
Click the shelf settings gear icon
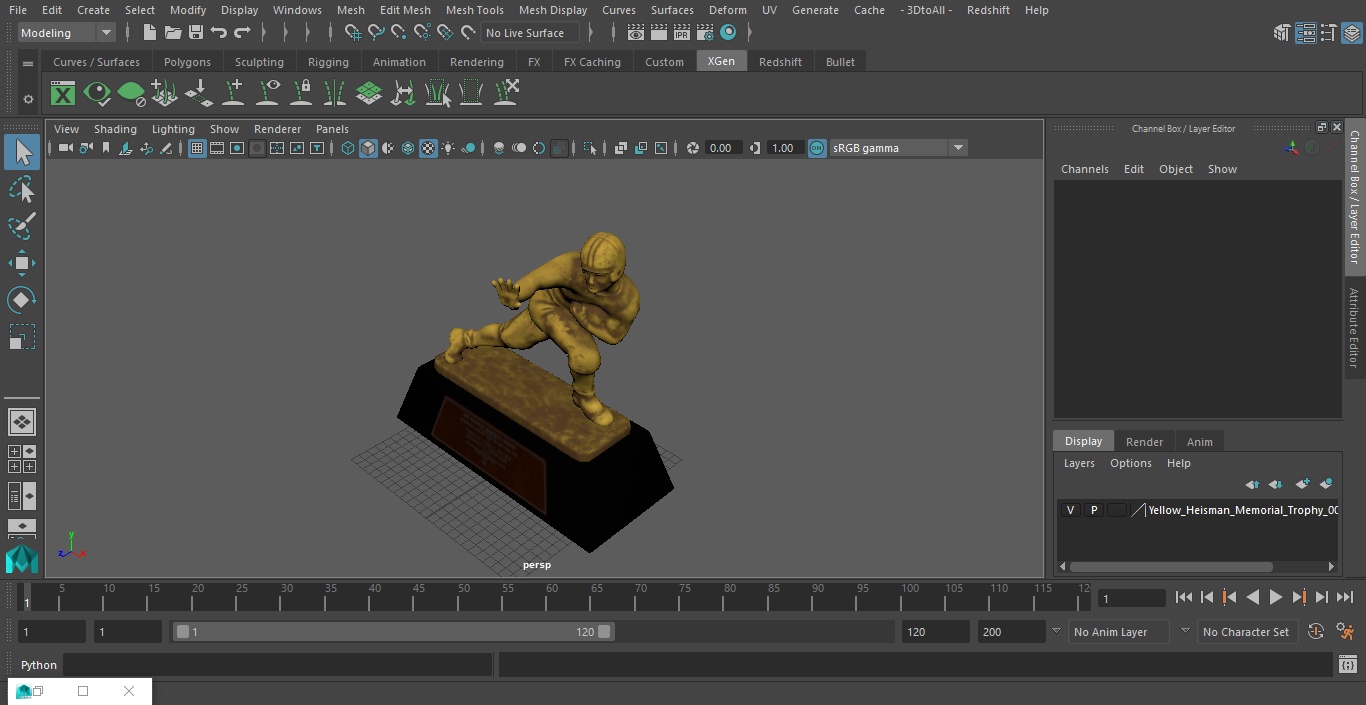pos(28,99)
